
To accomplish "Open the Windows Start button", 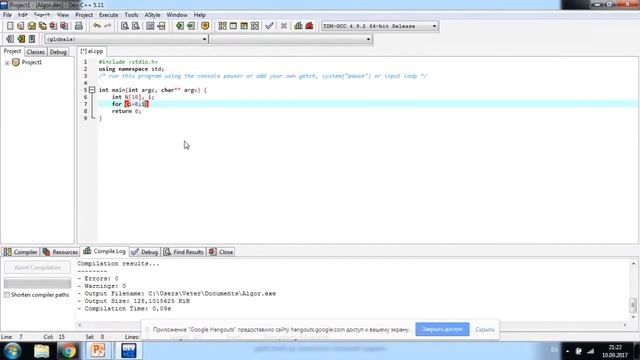I will click(x=12, y=351).
